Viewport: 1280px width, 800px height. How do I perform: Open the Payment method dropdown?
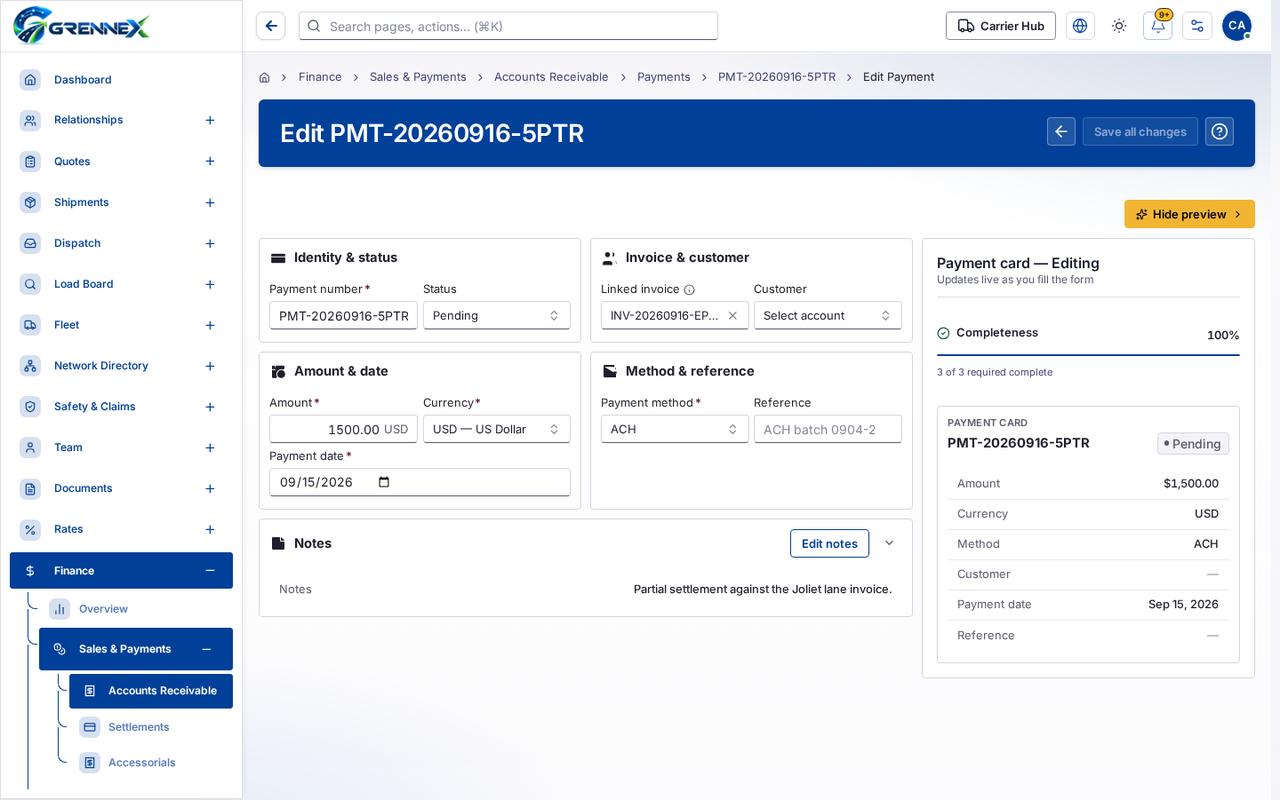tap(674, 429)
